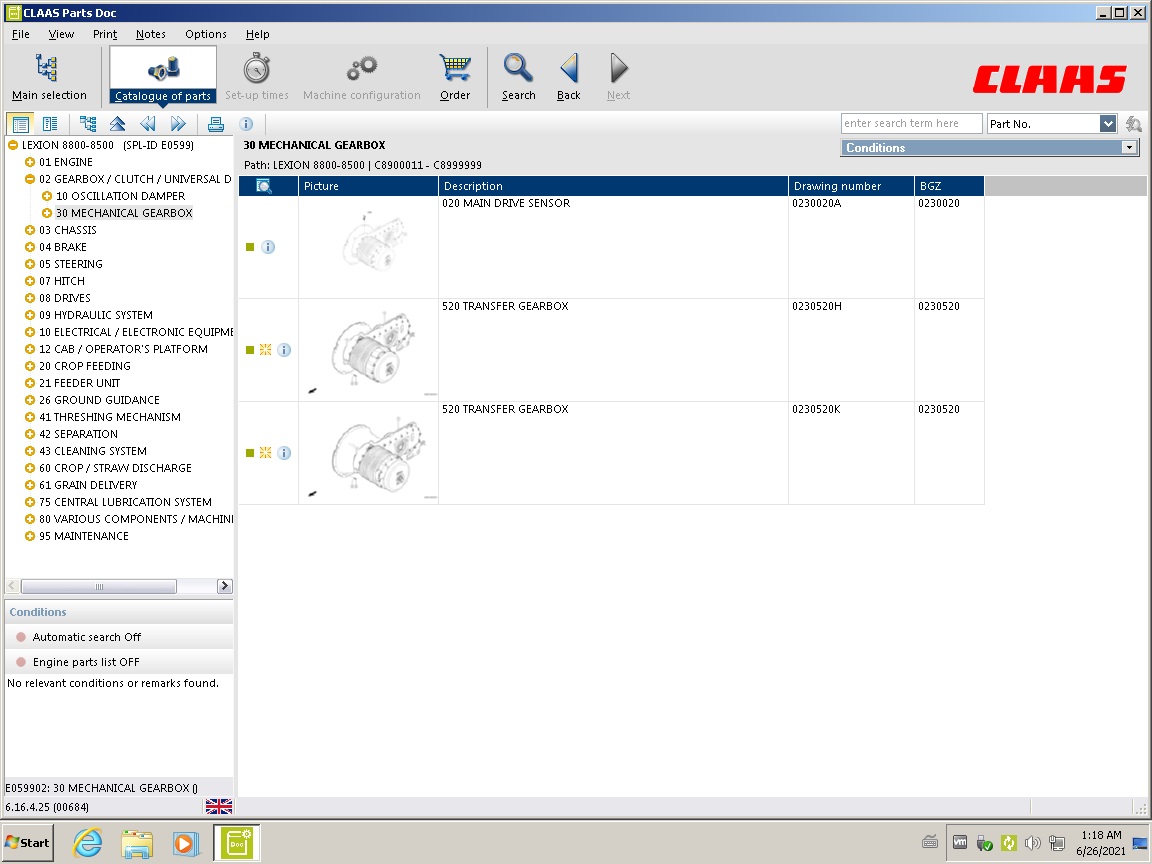
Task: Open the Order shopping cart
Action: click(455, 76)
